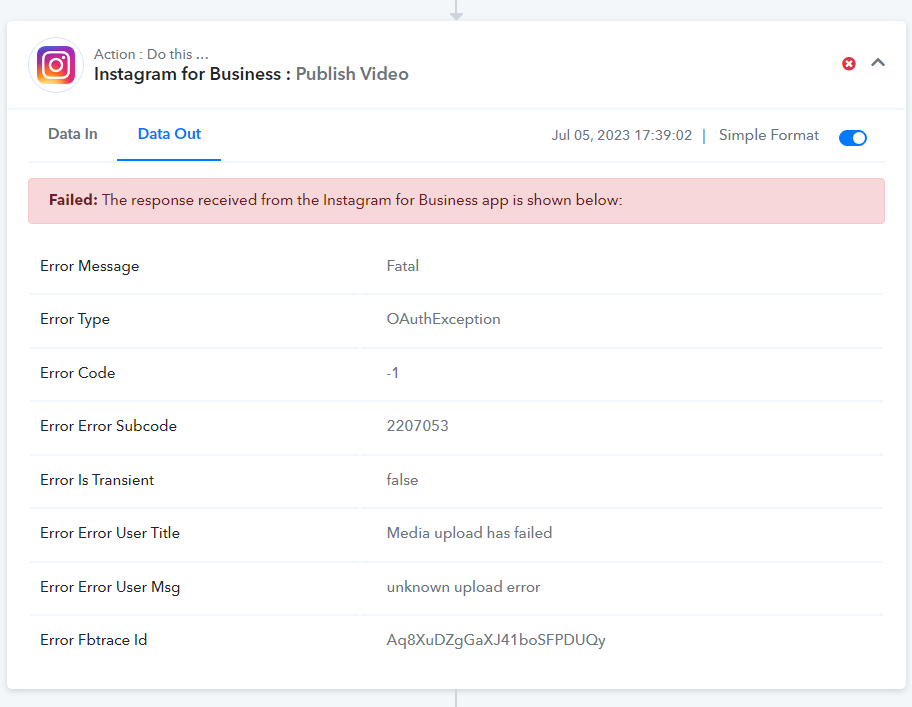Click the '2207053' subcode value
Screen dimensions: 912x707
point(418,426)
